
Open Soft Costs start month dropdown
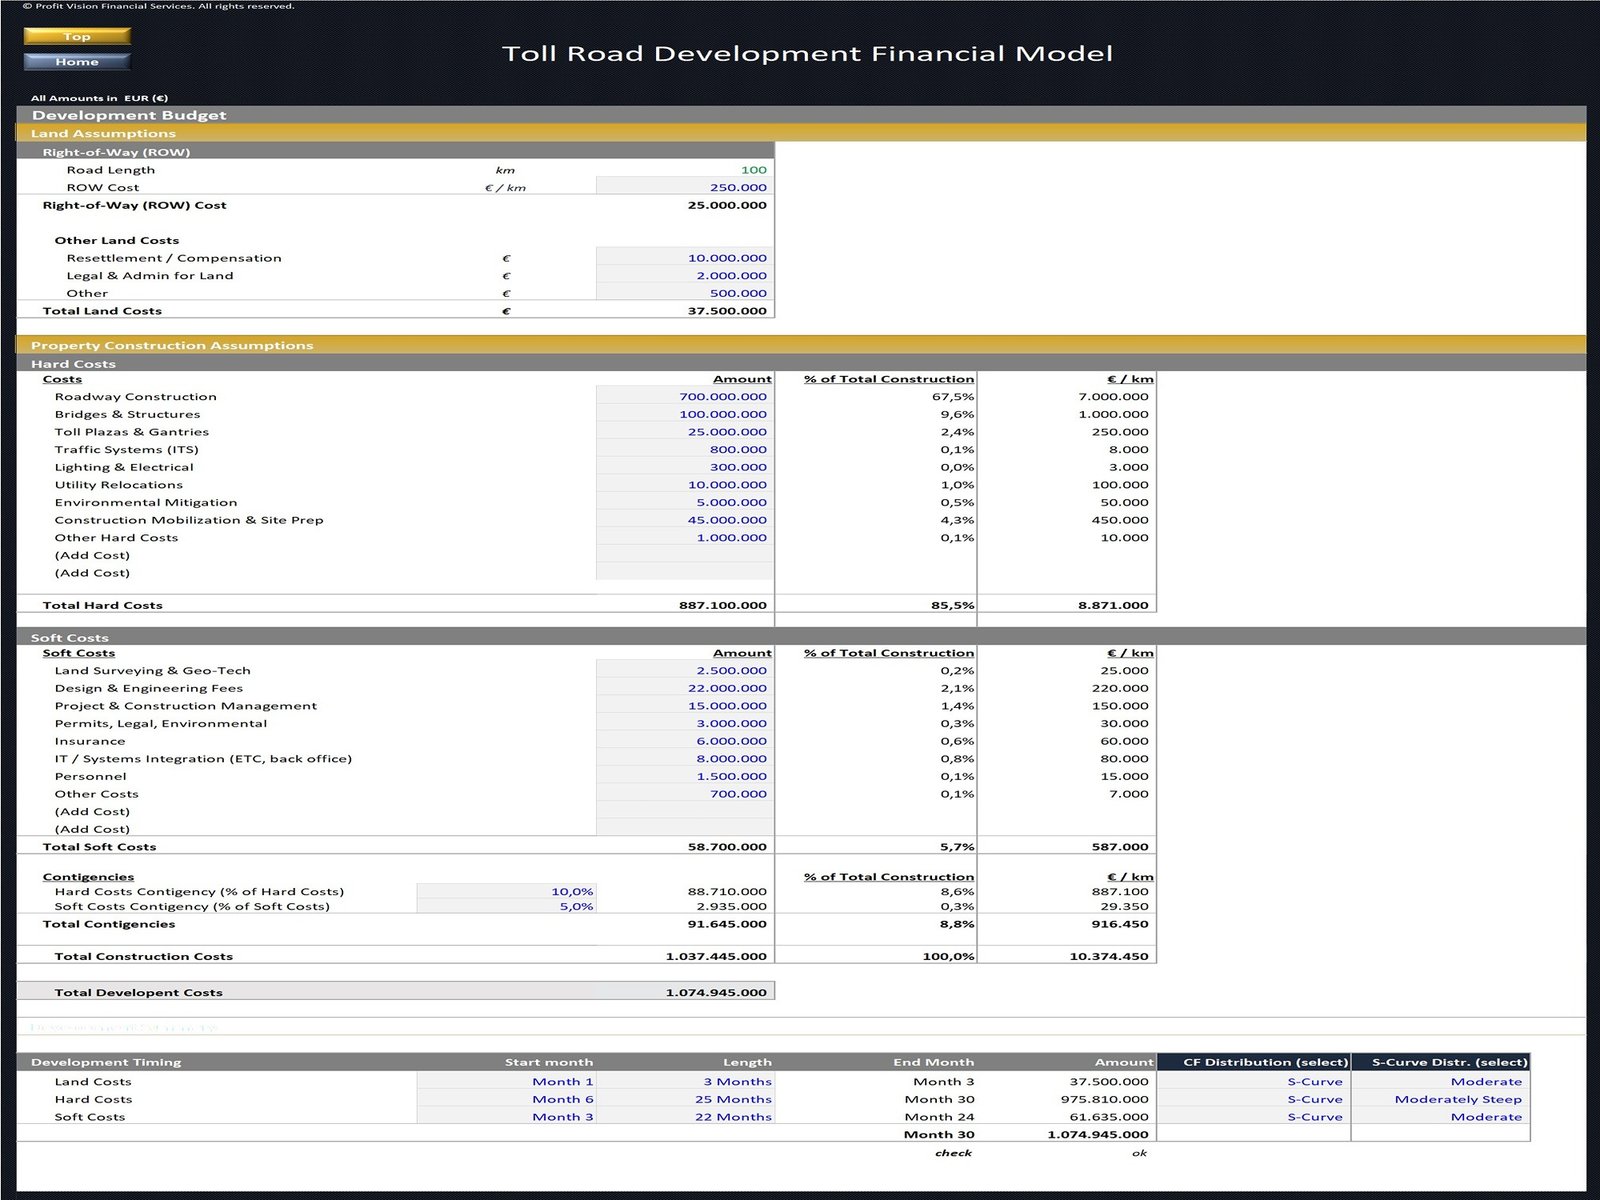tap(506, 1117)
